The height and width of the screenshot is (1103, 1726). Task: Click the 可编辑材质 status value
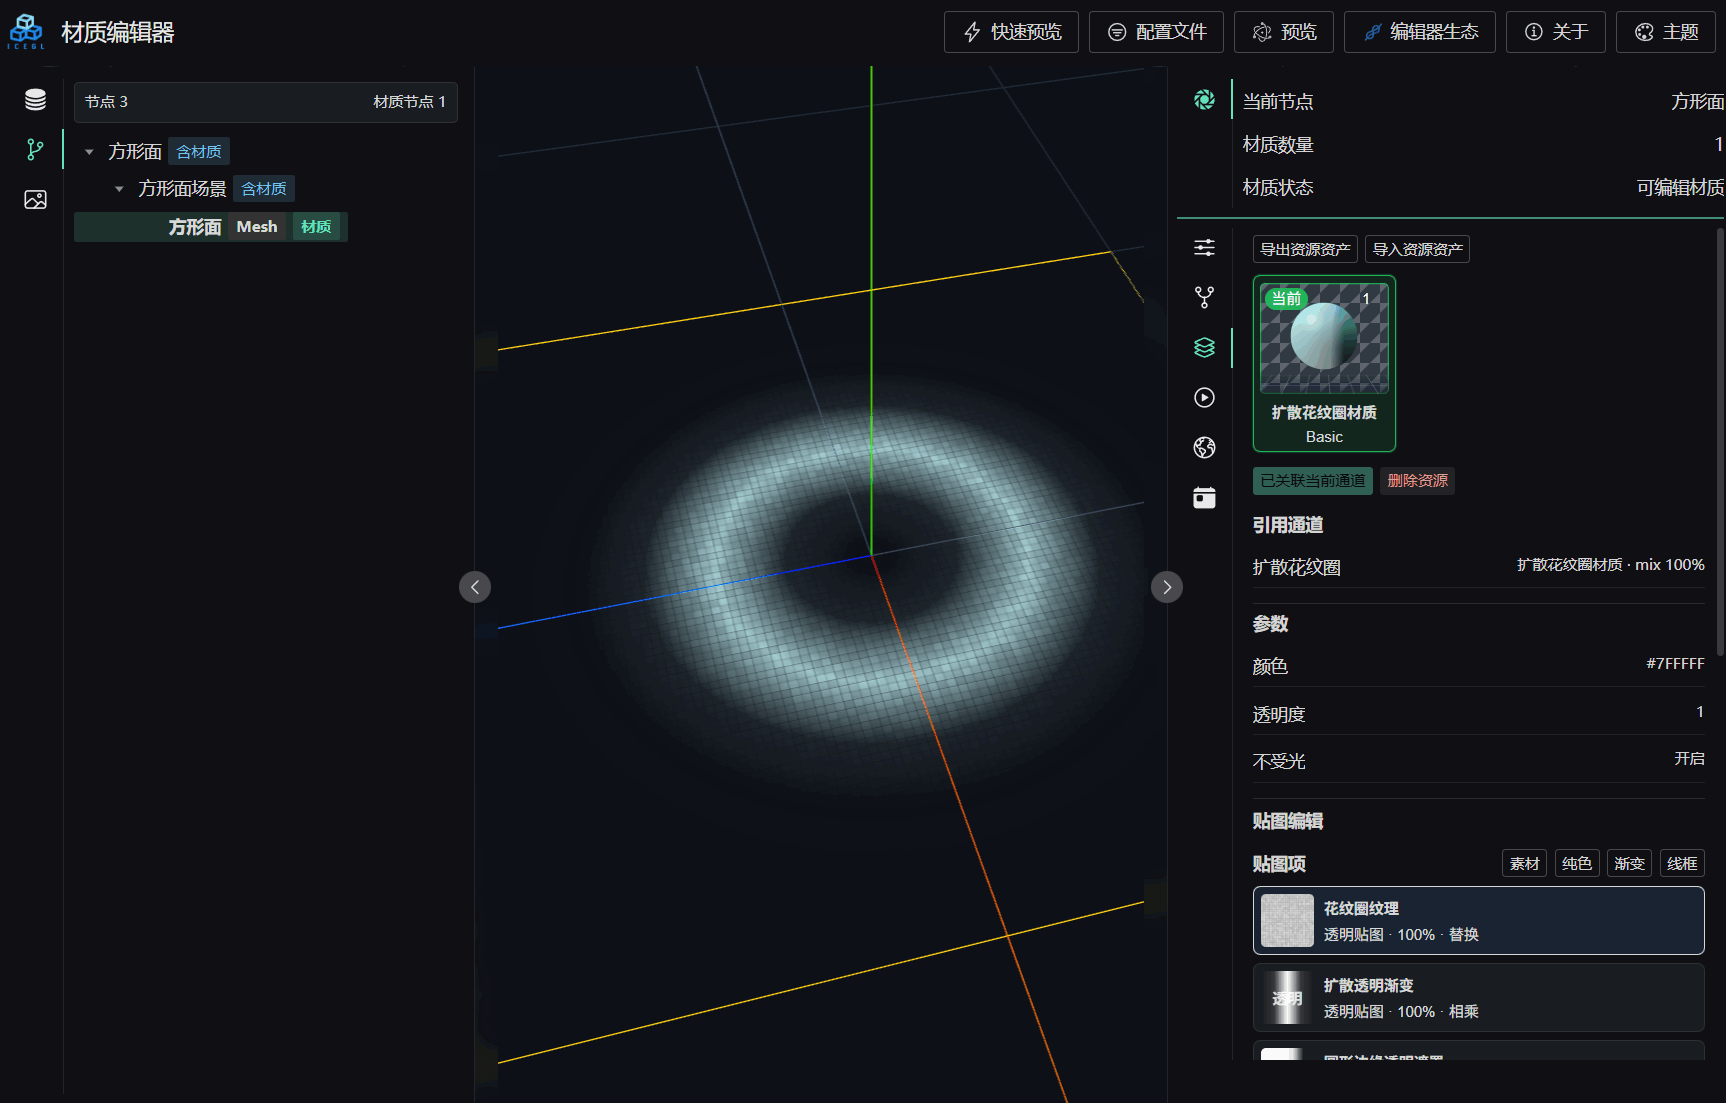1680,188
